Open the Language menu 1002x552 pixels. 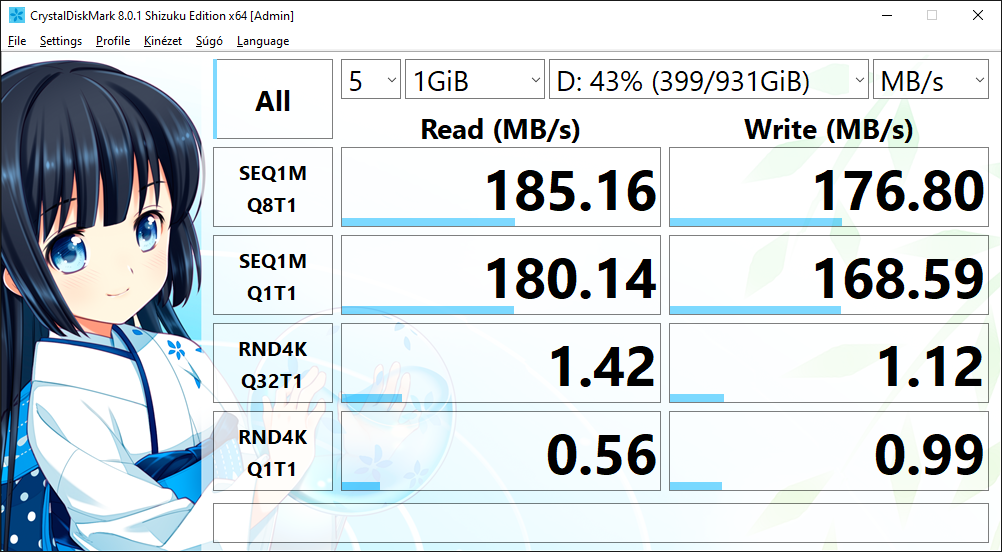point(263,41)
